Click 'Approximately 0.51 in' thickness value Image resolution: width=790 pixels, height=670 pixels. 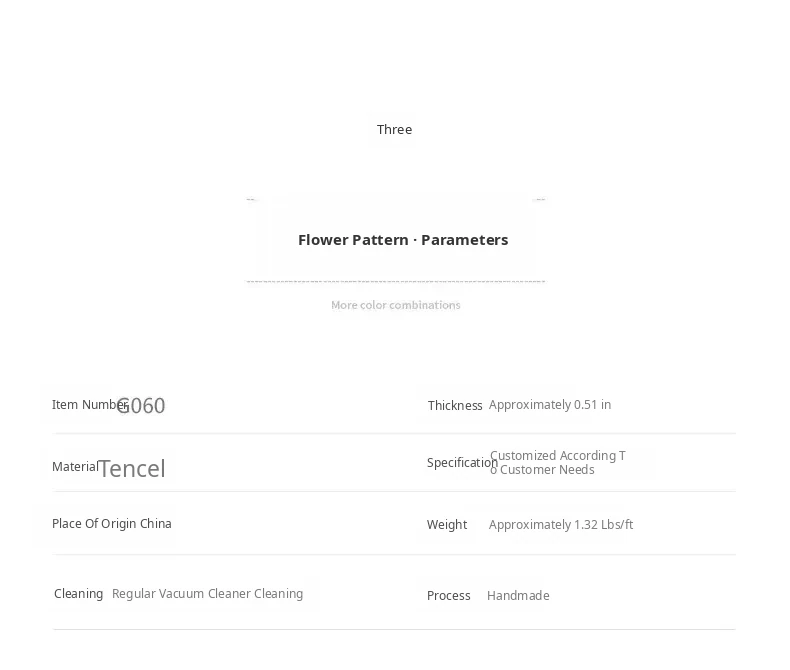pos(550,405)
